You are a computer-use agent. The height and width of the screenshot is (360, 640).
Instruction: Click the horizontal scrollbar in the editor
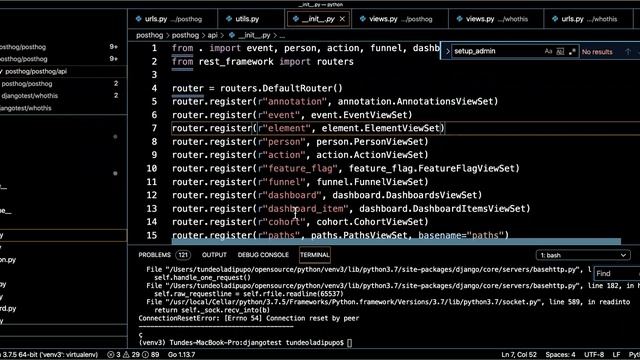click(396, 242)
